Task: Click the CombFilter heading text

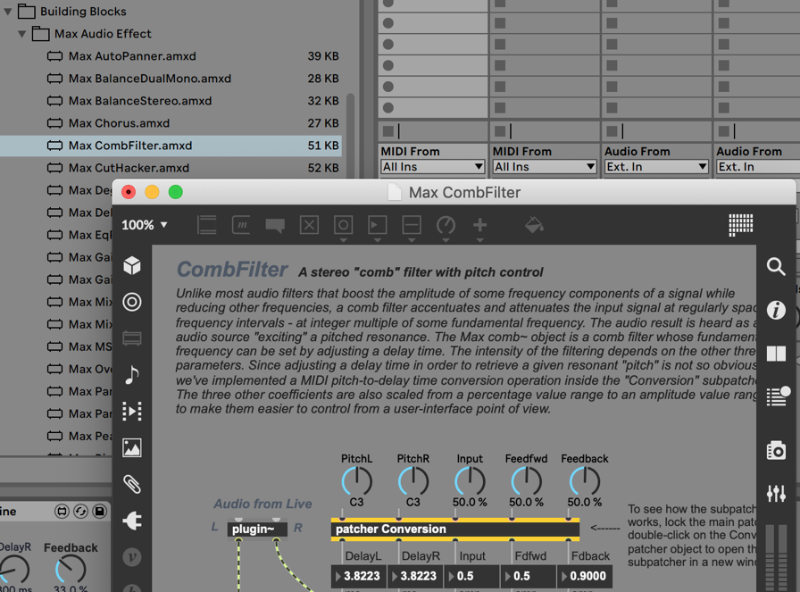Action: click(x=232, y=269)
